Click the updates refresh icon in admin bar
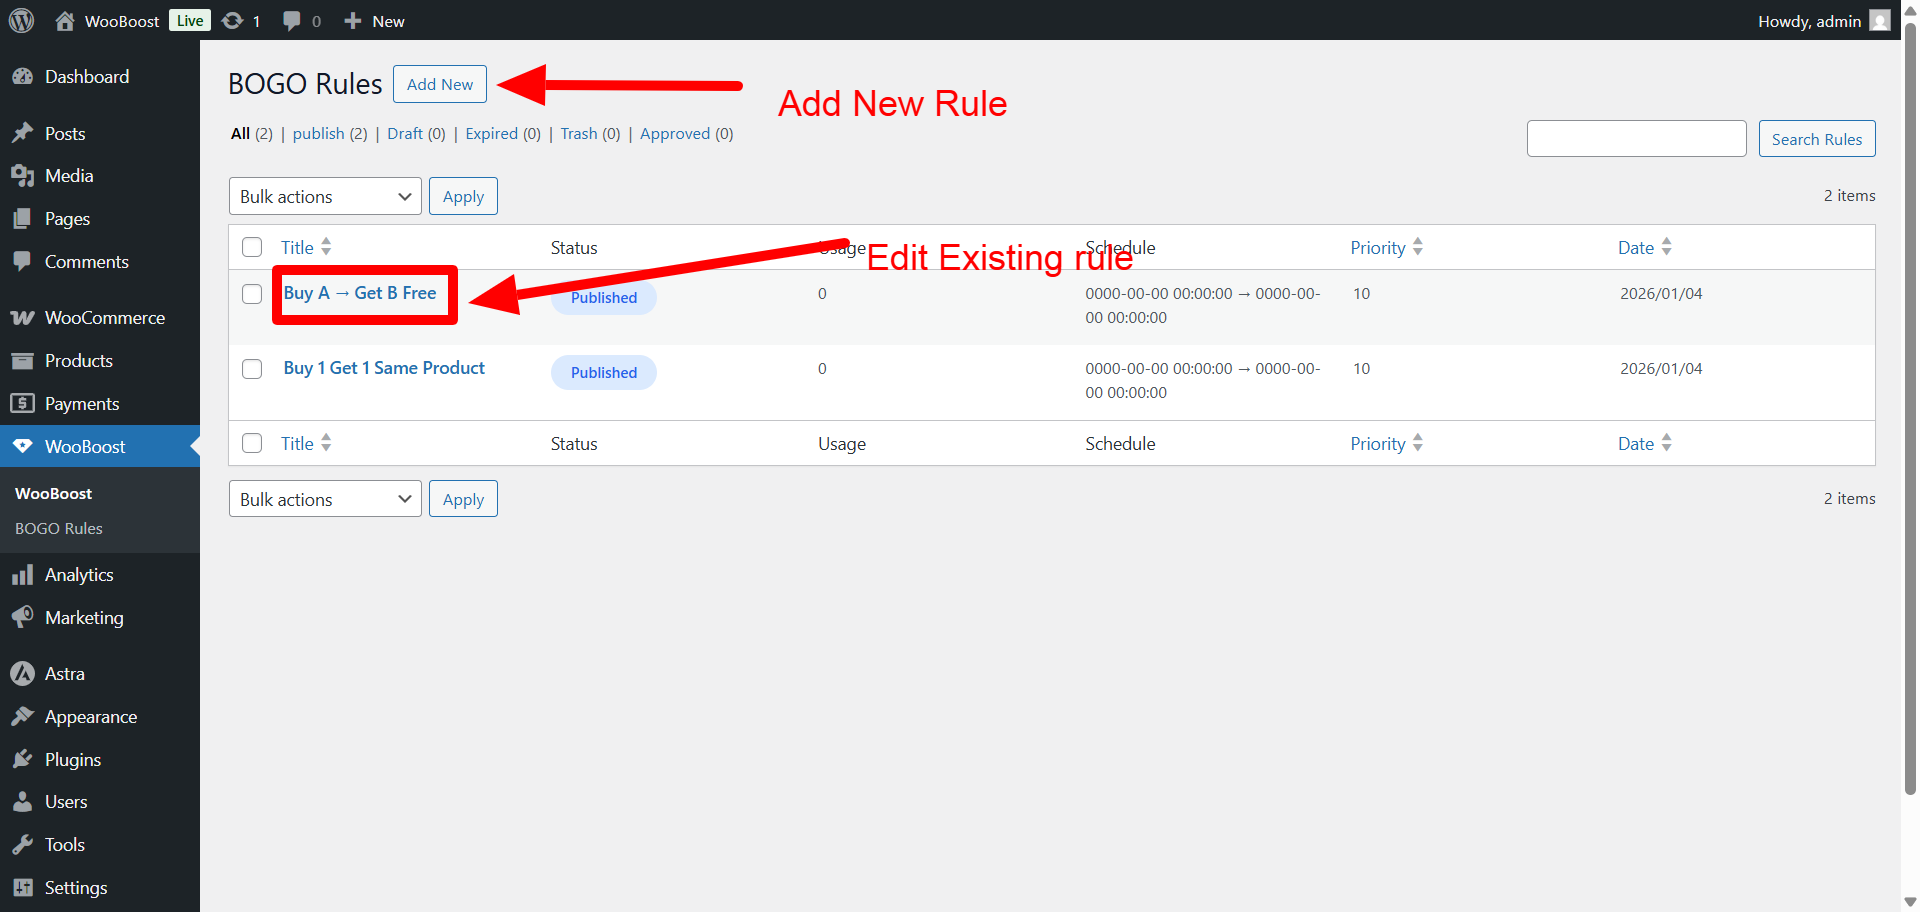 tap(232, 20)
